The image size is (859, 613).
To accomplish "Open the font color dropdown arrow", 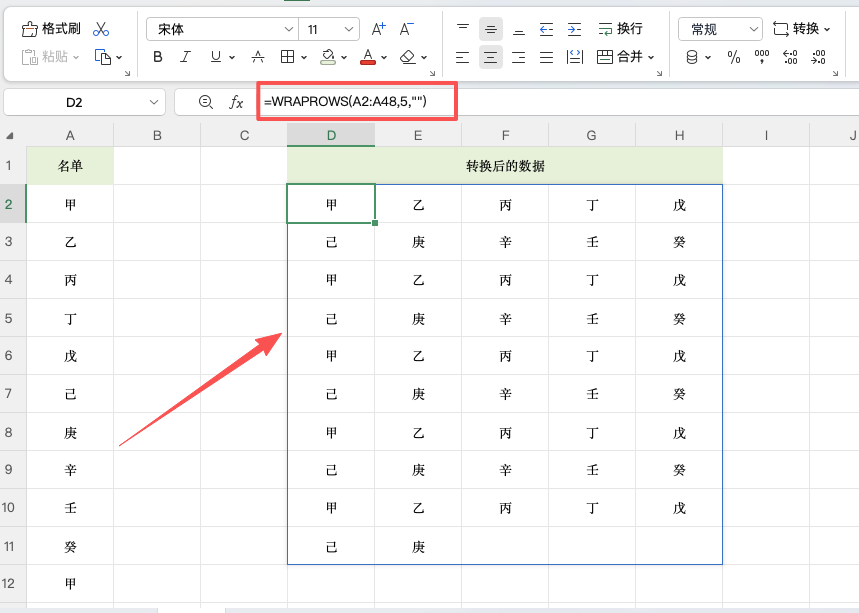I will pos(384,58).
